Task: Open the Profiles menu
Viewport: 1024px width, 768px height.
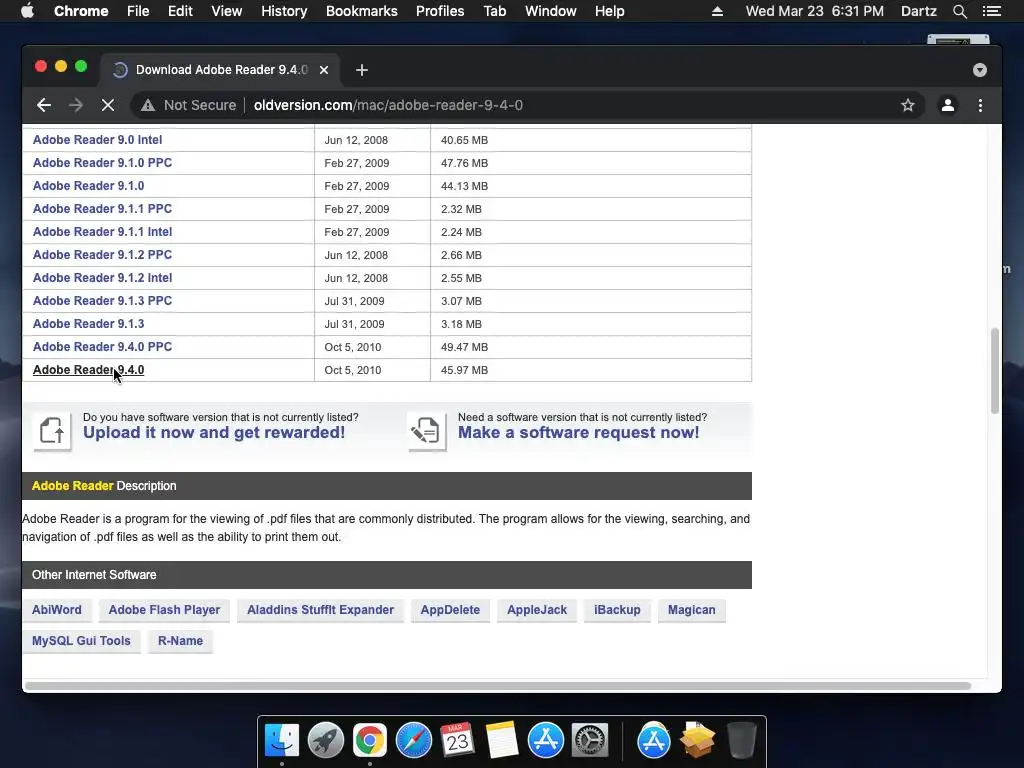Action: [440, 11]
